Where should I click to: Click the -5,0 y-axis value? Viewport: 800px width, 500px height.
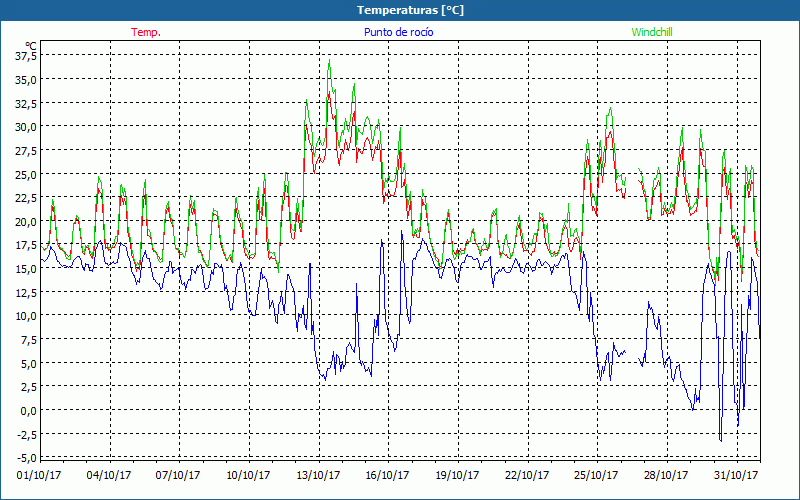pyautogui.click(x=26, y=458)
